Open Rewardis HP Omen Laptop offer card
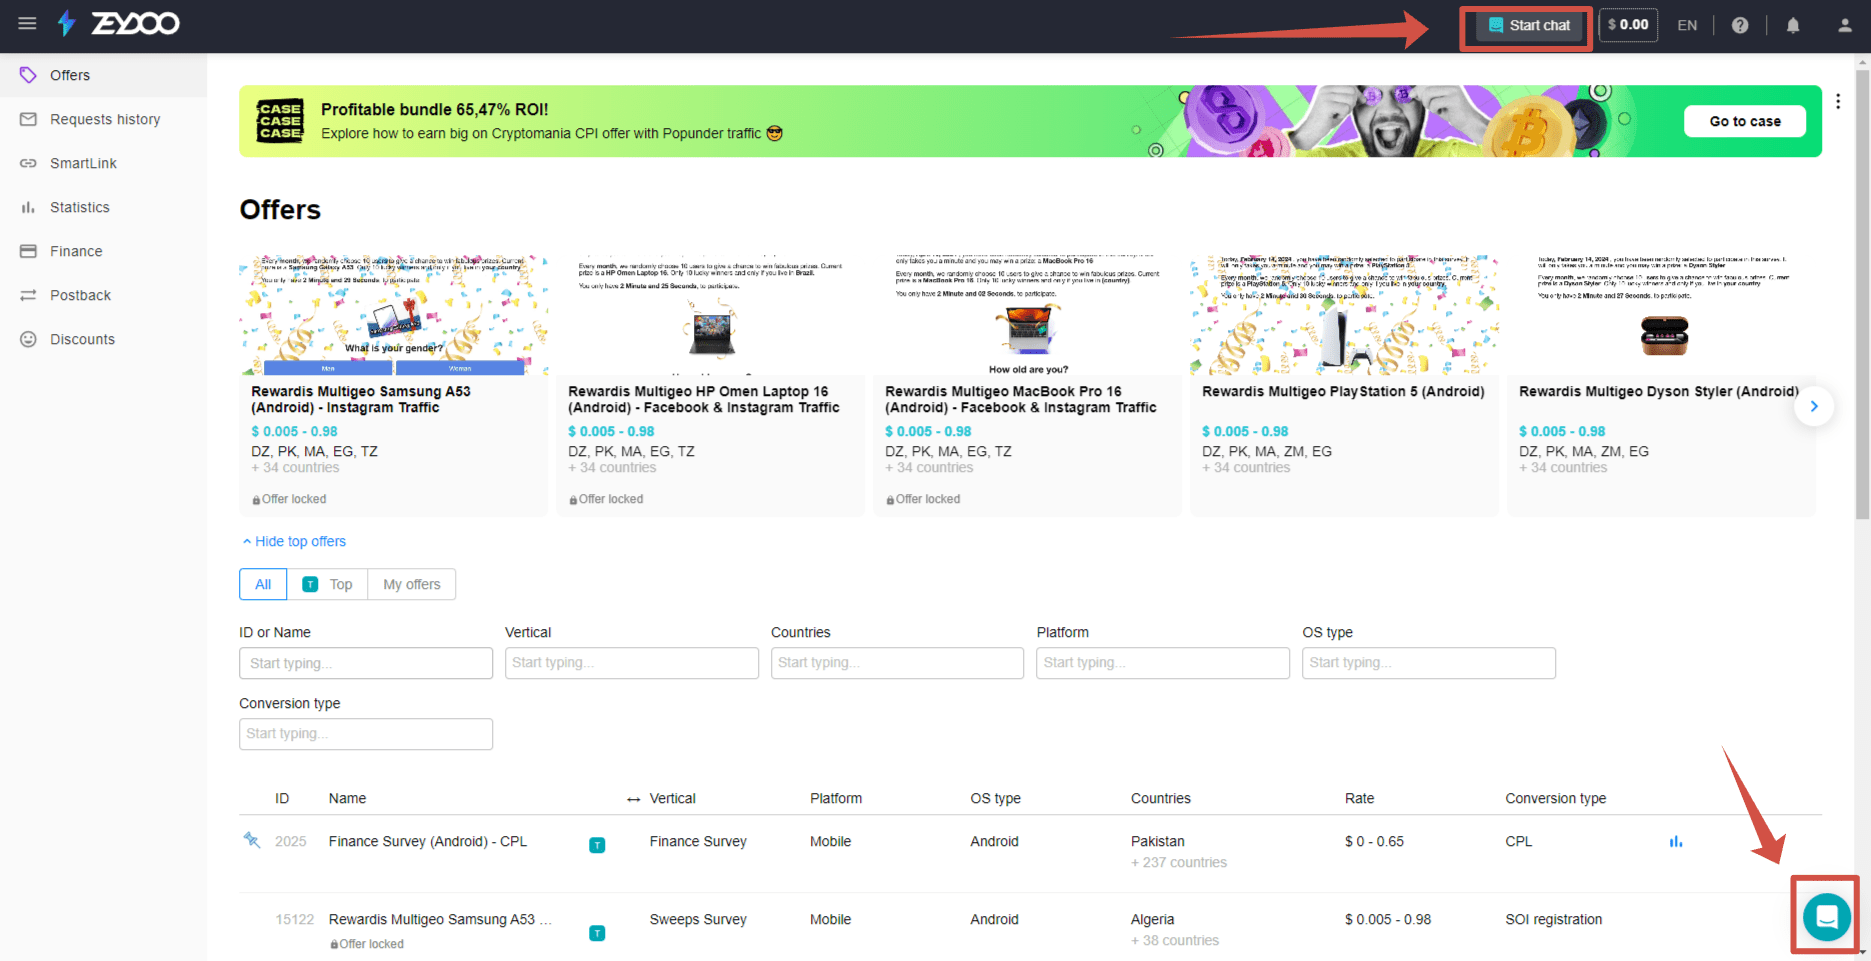Screen dimensions: 1871x961 (x=710, y=385)
